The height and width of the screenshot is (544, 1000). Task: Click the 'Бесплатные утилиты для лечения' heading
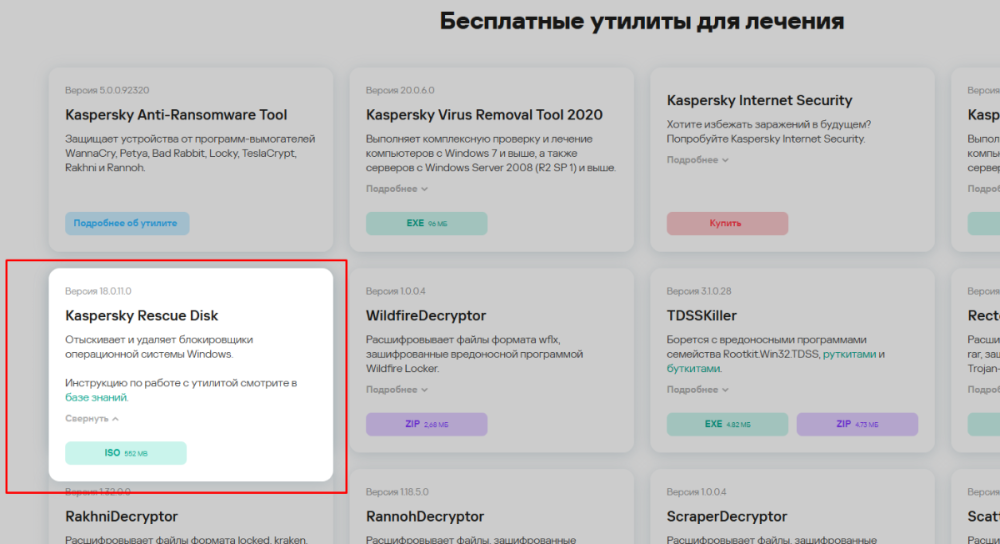click(x=642, y=22)
